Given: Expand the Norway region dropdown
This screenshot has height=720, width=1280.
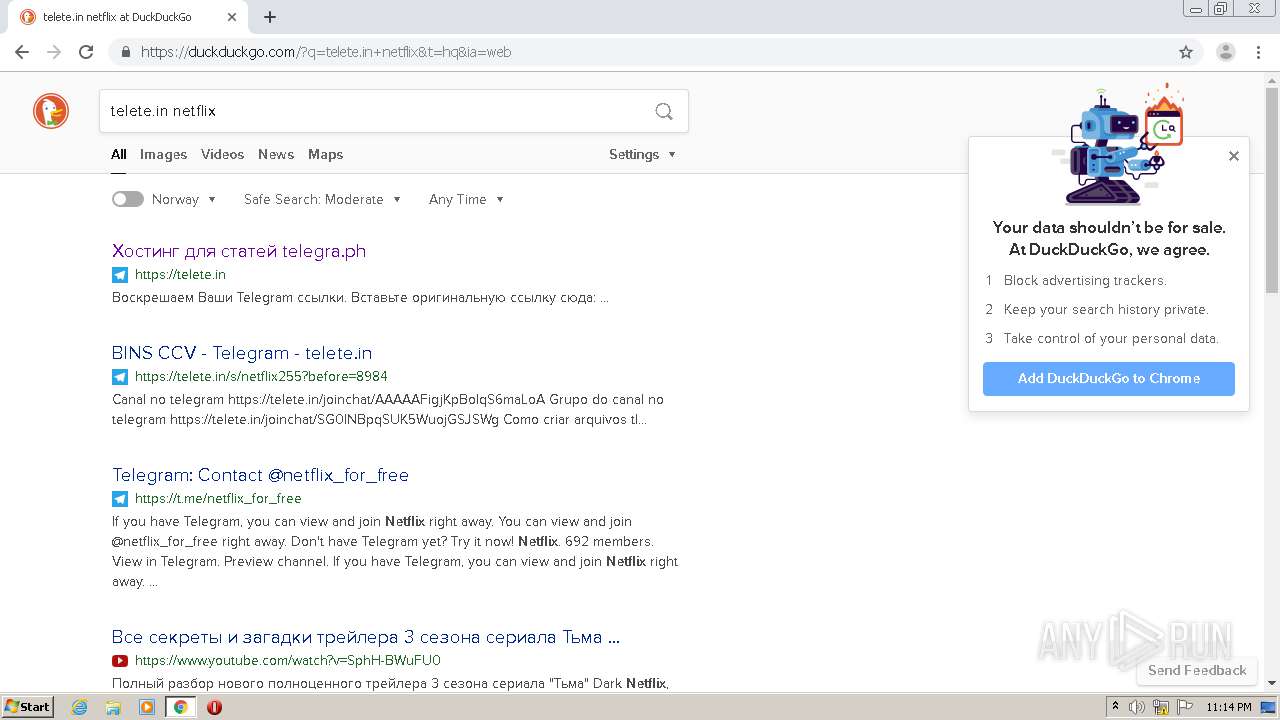Looking at the screenshot, I should [184, 199].
